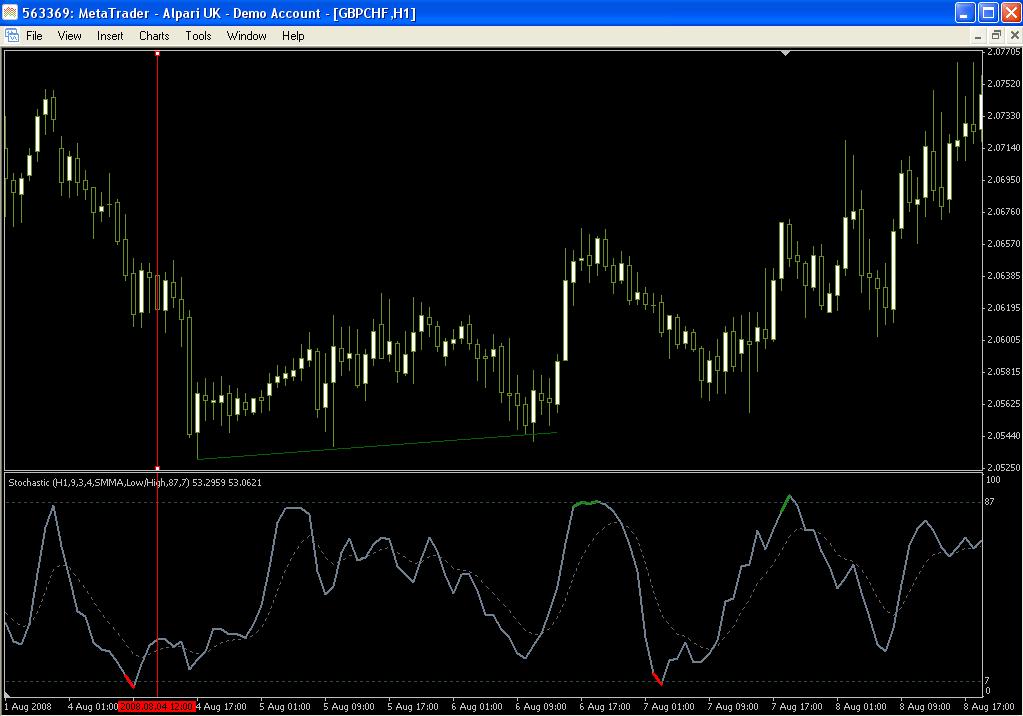1023x716 pixels.
Task: Expand the Insert menu
Action: click(110, 35)
